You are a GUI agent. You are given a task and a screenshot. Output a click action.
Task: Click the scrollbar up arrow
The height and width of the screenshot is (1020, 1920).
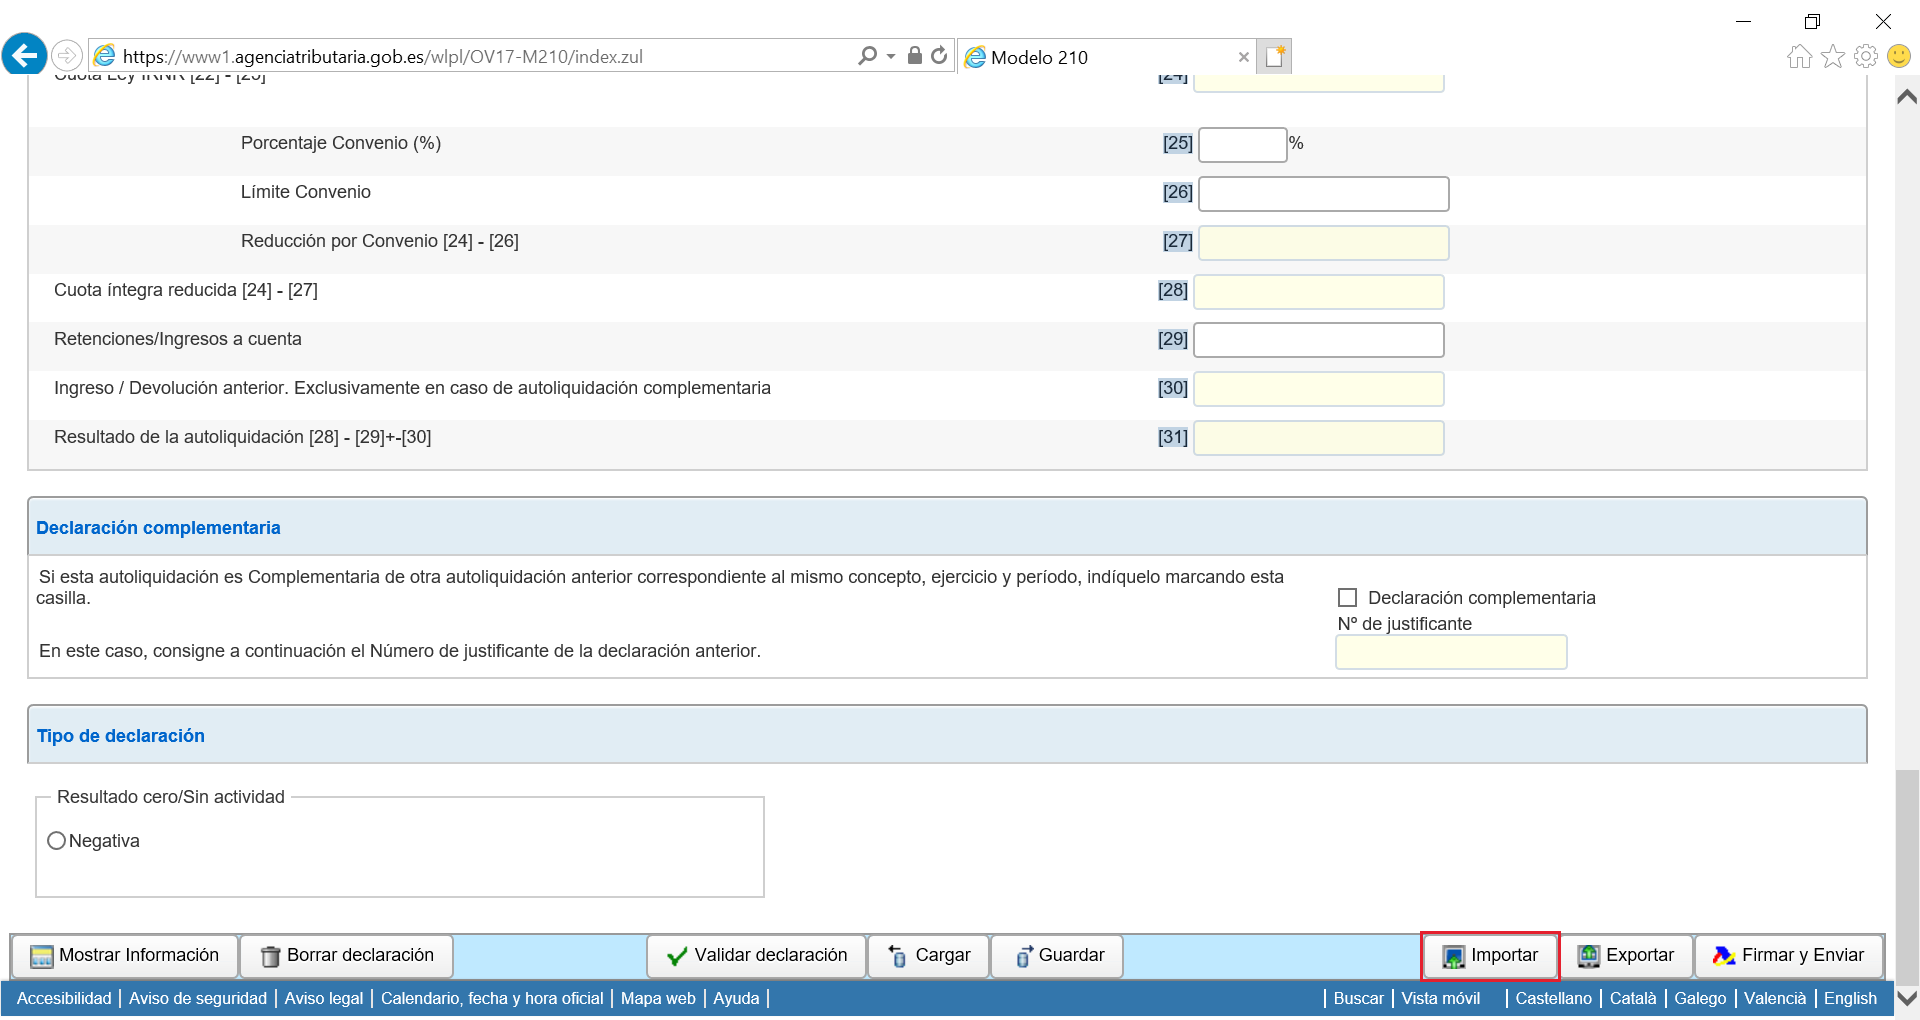(x=1906, y=96)
